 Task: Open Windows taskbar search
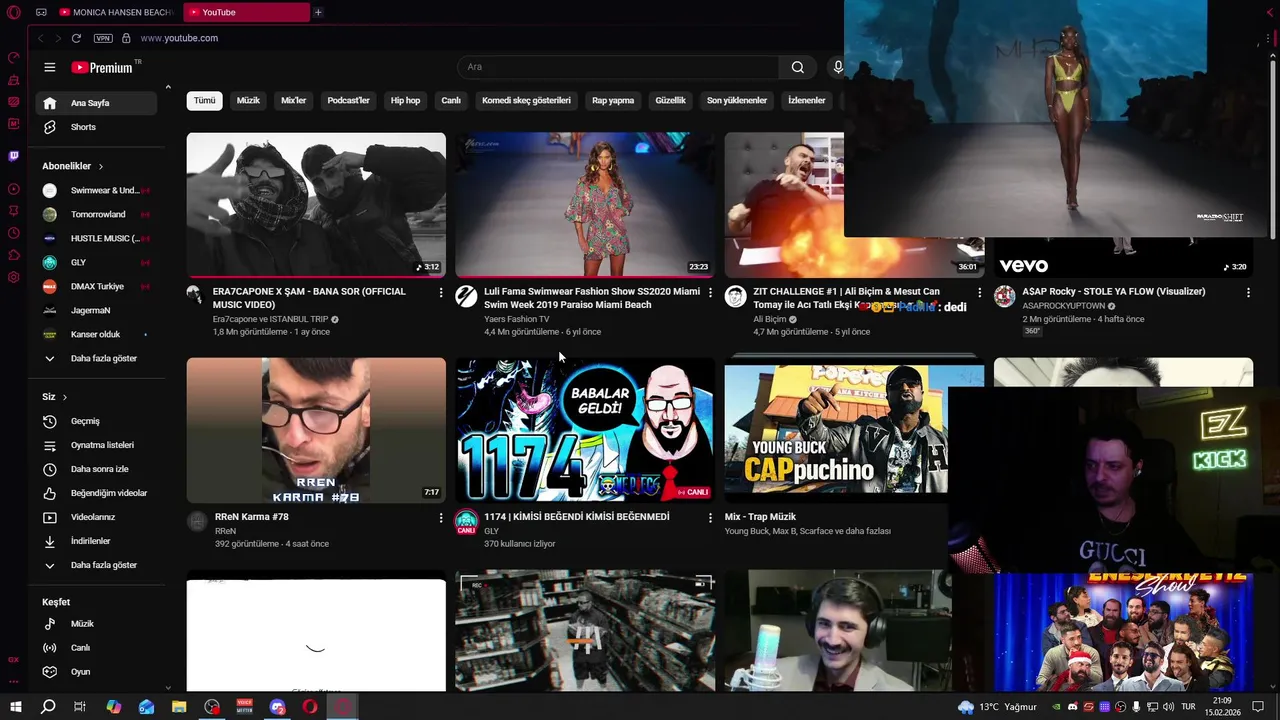(48, 707)
